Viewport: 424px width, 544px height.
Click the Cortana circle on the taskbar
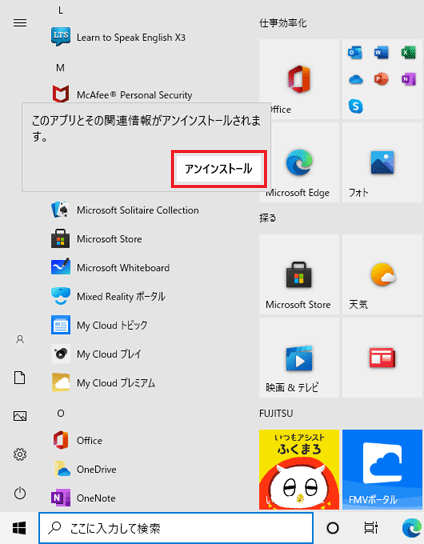click(333, 528)
